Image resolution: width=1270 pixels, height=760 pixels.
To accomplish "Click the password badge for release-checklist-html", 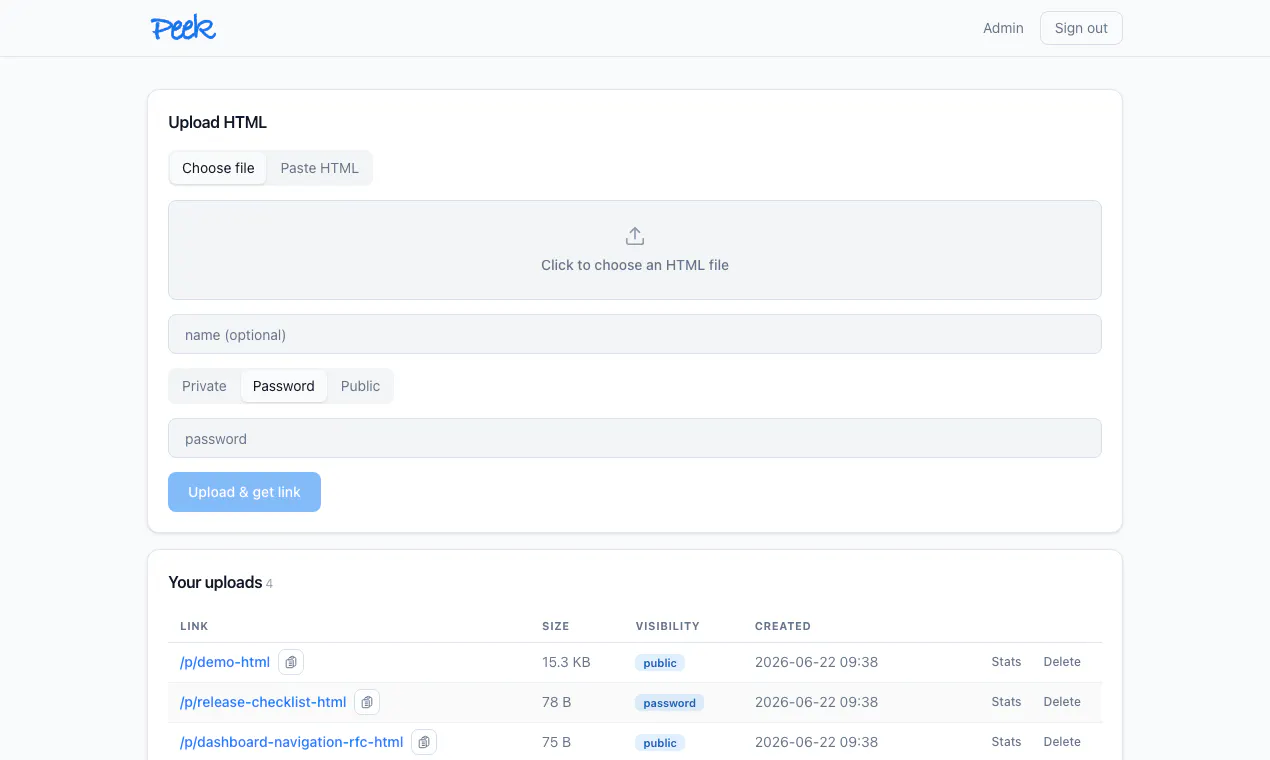I will [x=669, y=703].
